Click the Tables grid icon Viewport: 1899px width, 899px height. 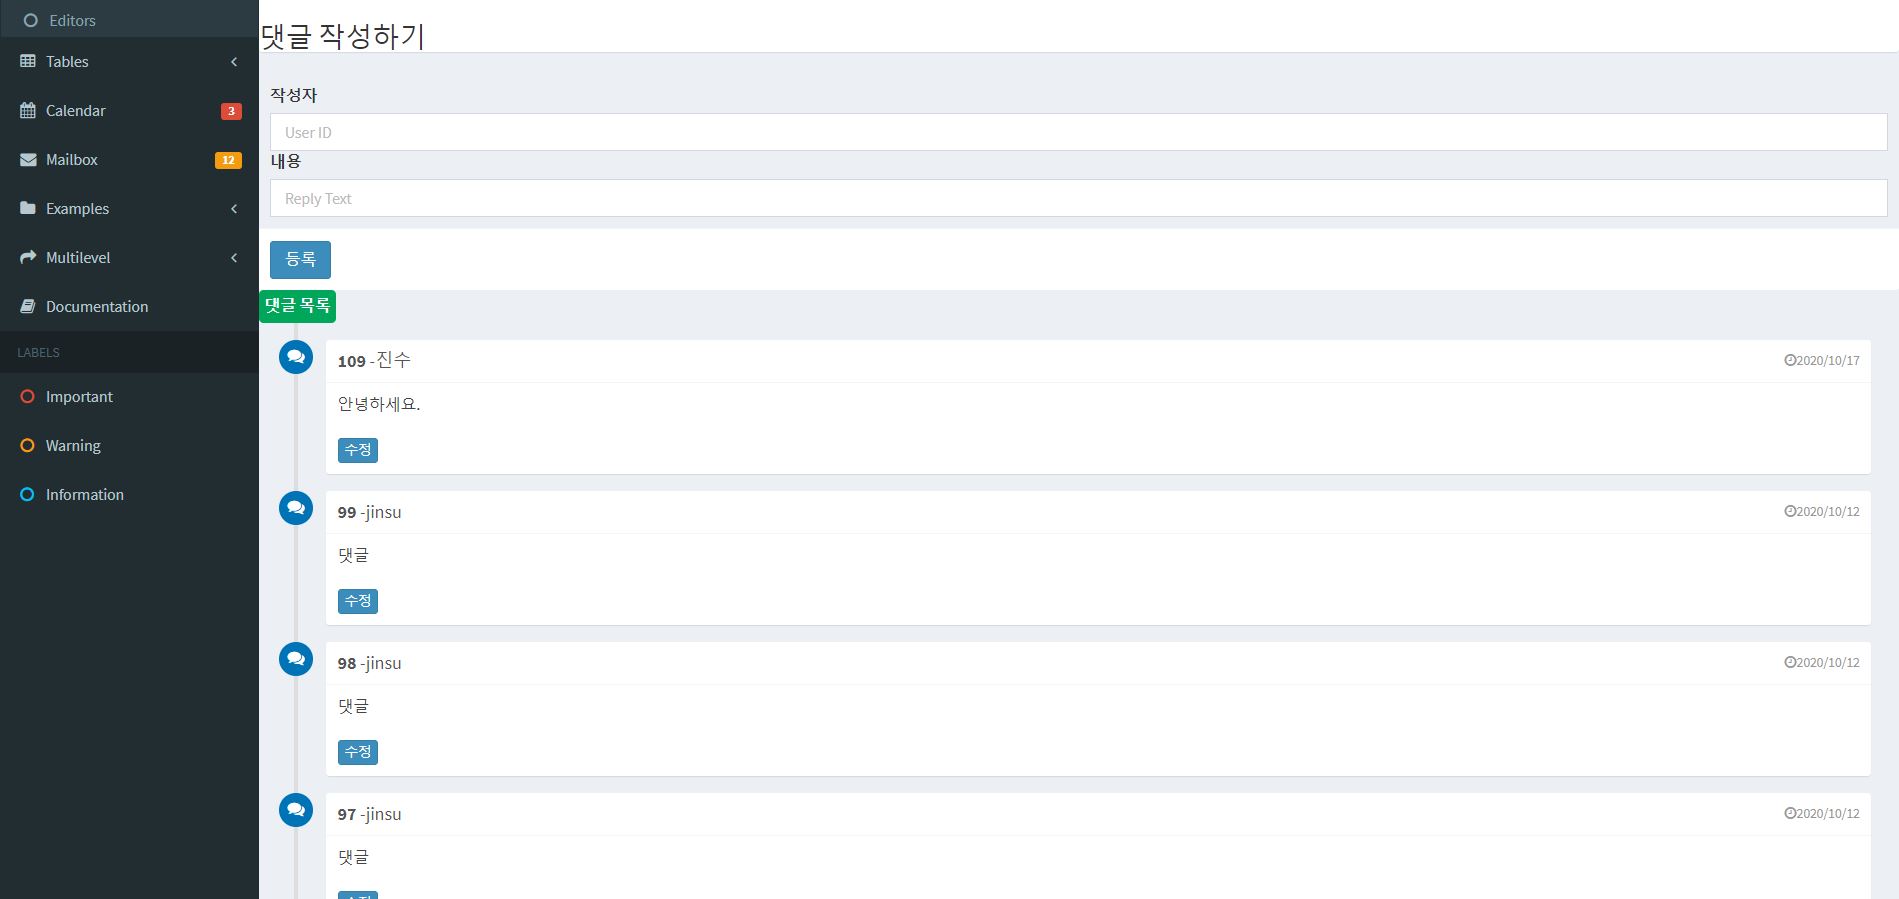(27, 61)
